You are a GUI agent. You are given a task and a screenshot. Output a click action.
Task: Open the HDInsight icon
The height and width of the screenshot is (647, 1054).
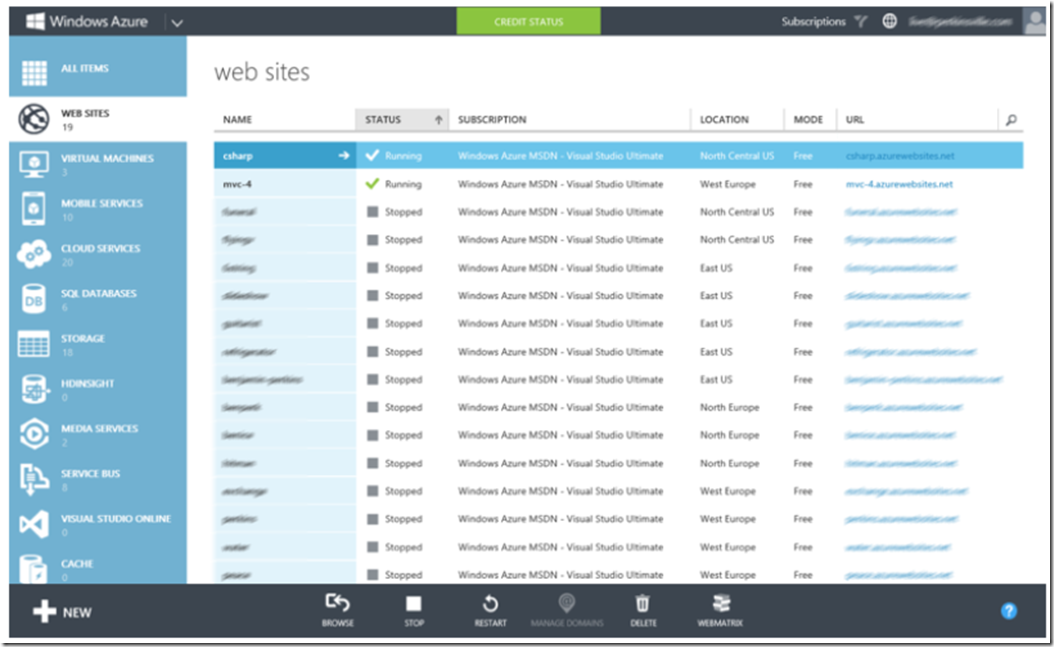pyautogui.click(x=34, y=388)
